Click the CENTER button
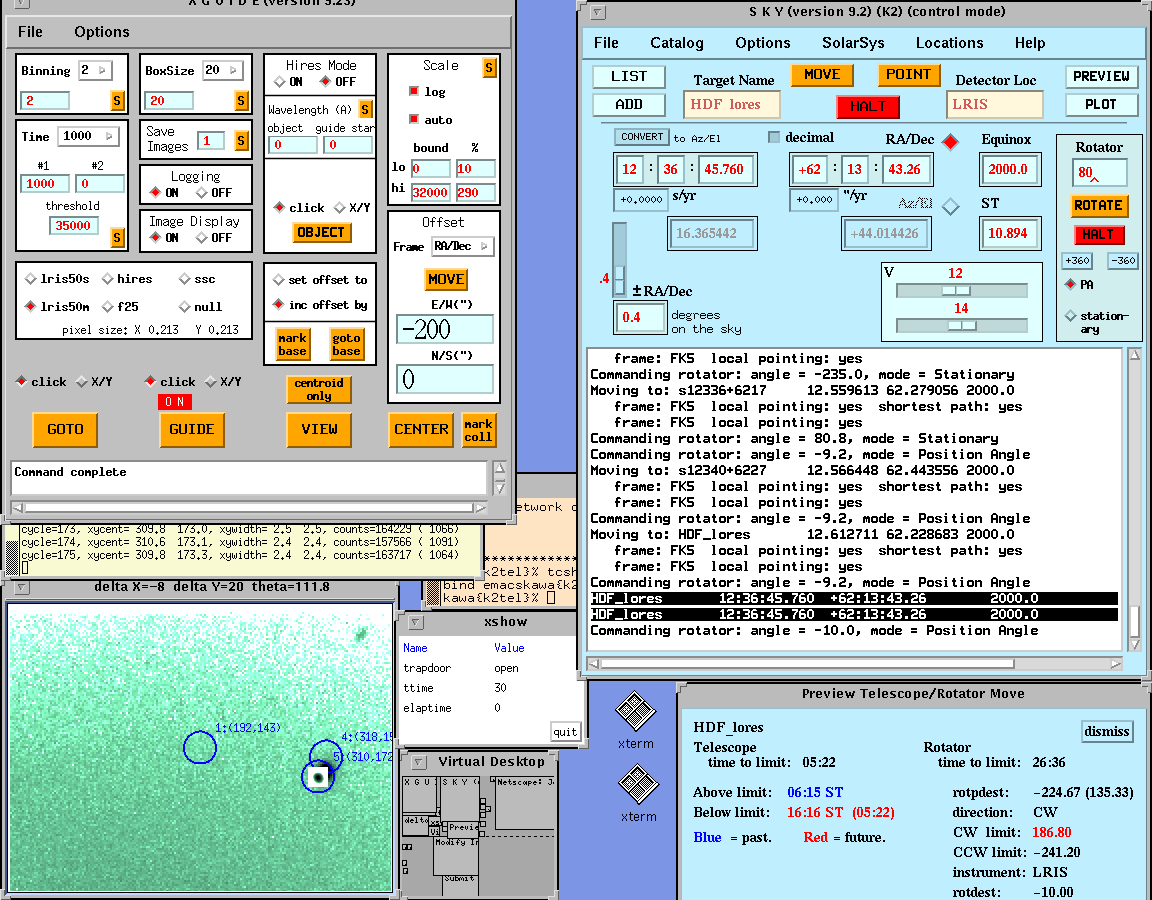The width and height of the screenshot is (1152, 900). (421, 429)
